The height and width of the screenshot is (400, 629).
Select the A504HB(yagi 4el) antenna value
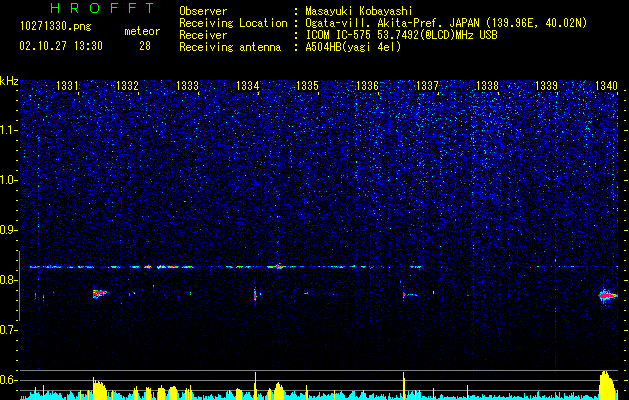(x=353, y=47)
